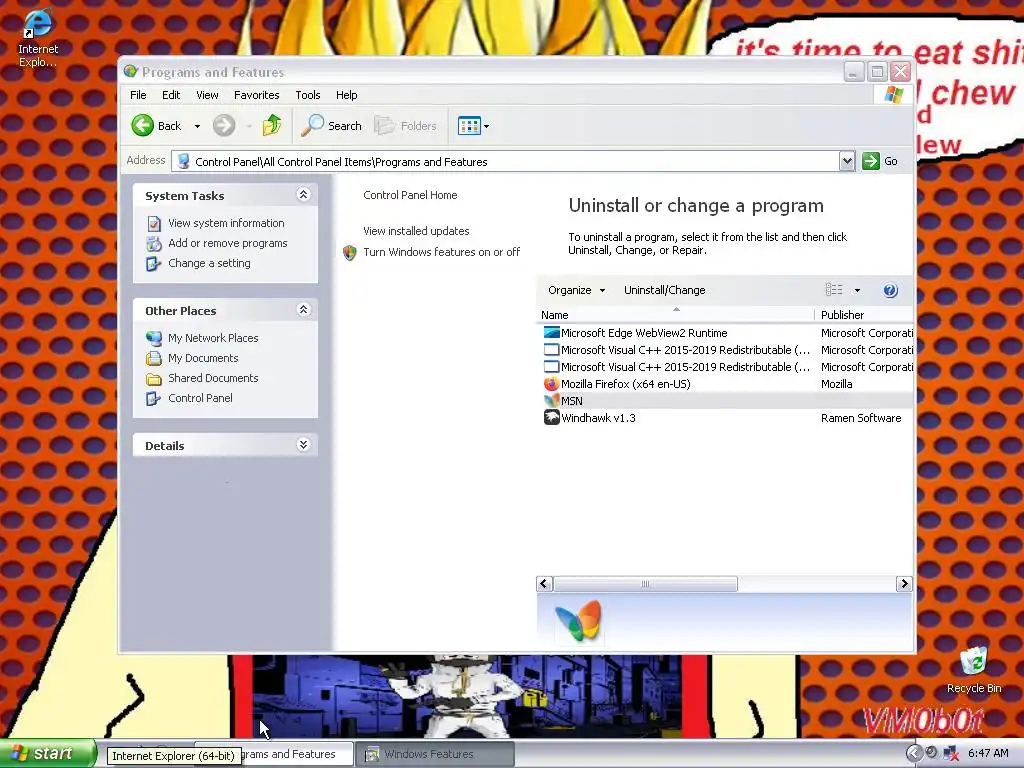This screenshot has width=1024, height=768.
Task: Click Change a setting link
Action: click(209, 263)
